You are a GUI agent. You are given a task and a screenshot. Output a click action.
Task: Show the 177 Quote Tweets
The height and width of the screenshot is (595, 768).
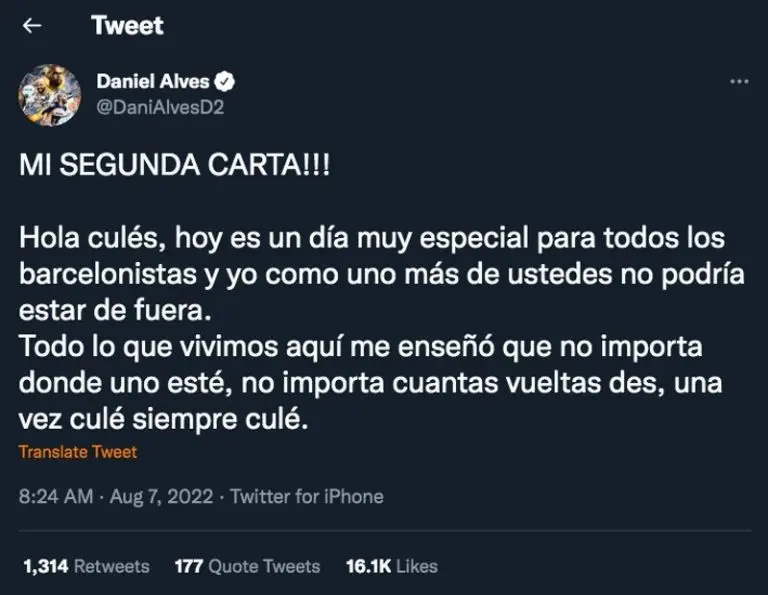pos(247,566)
